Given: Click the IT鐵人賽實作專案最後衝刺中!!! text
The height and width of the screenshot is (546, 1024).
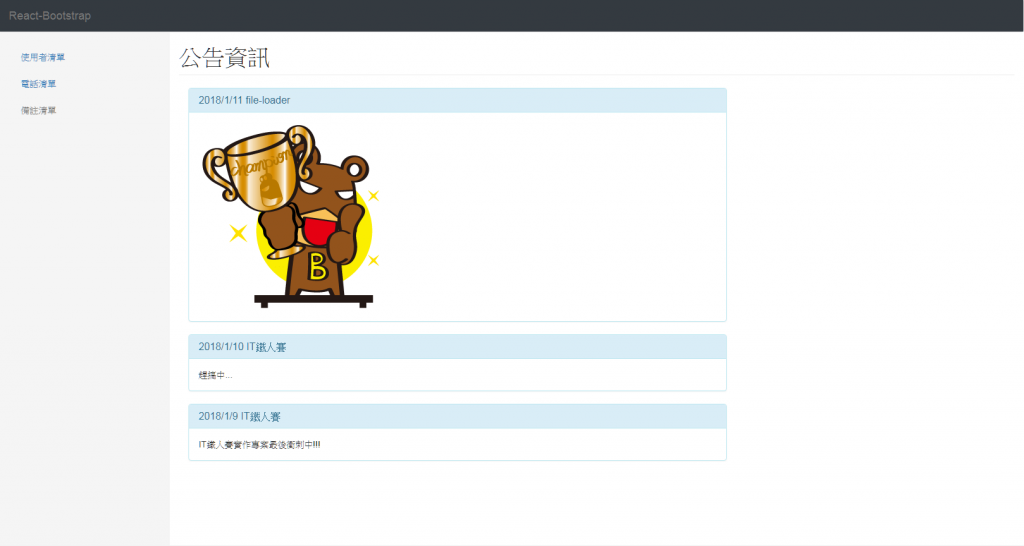Looking at the screenshot, I should (259, 445).
